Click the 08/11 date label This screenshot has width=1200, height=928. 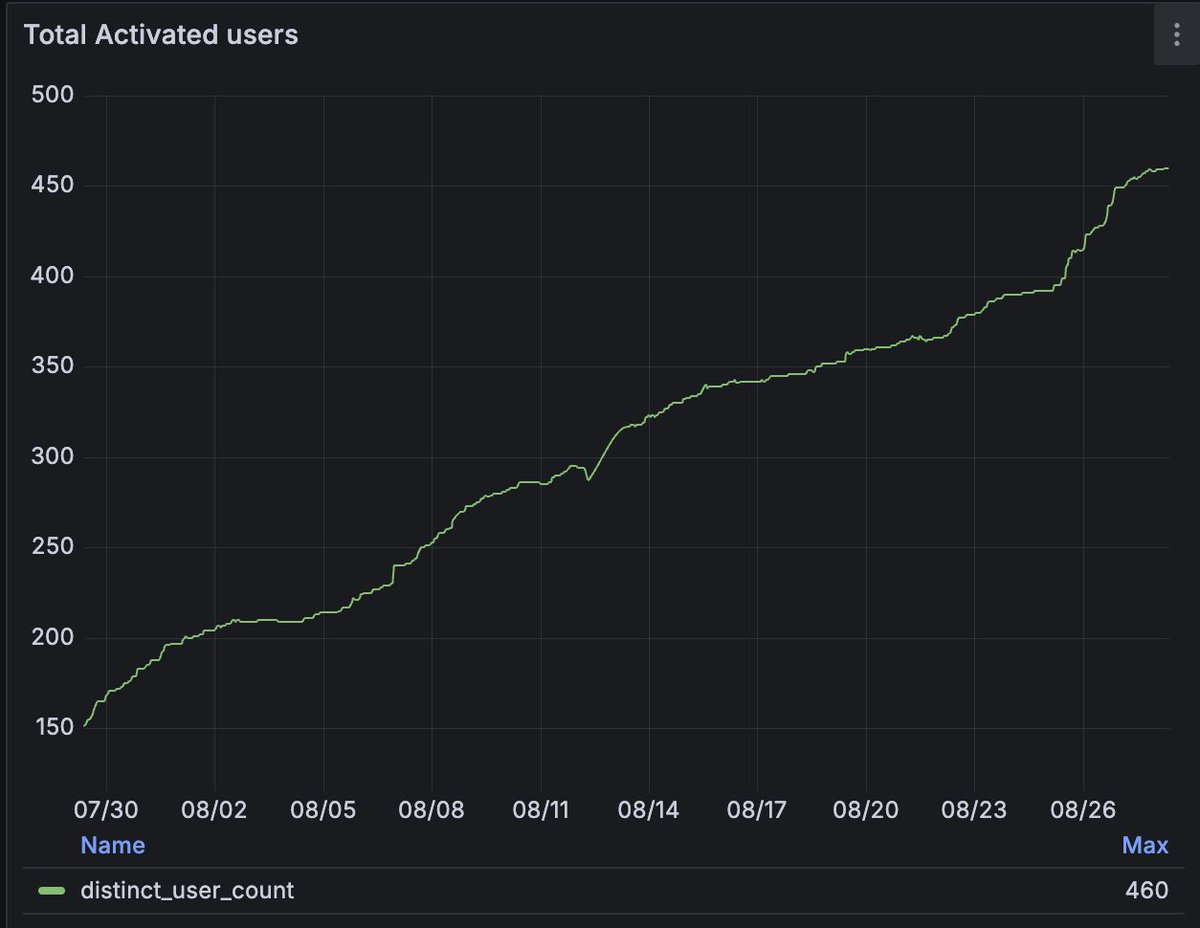pos(541,809)
